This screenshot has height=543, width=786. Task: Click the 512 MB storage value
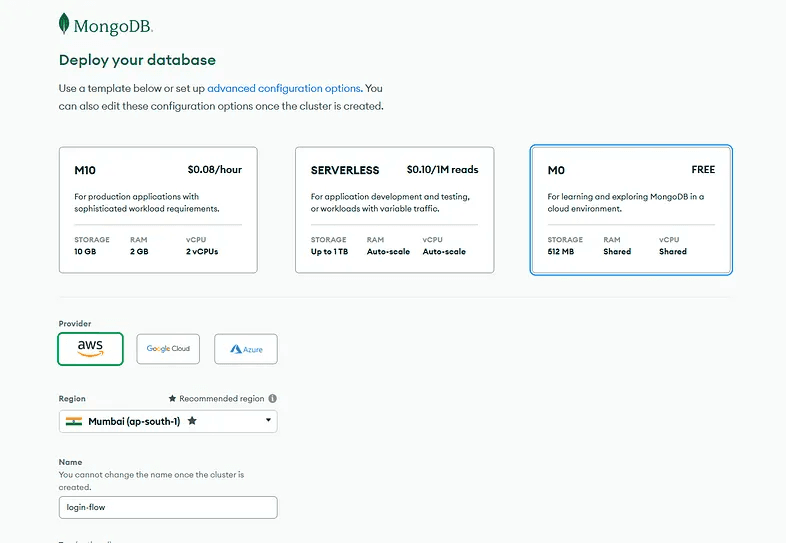pos(560,251)
